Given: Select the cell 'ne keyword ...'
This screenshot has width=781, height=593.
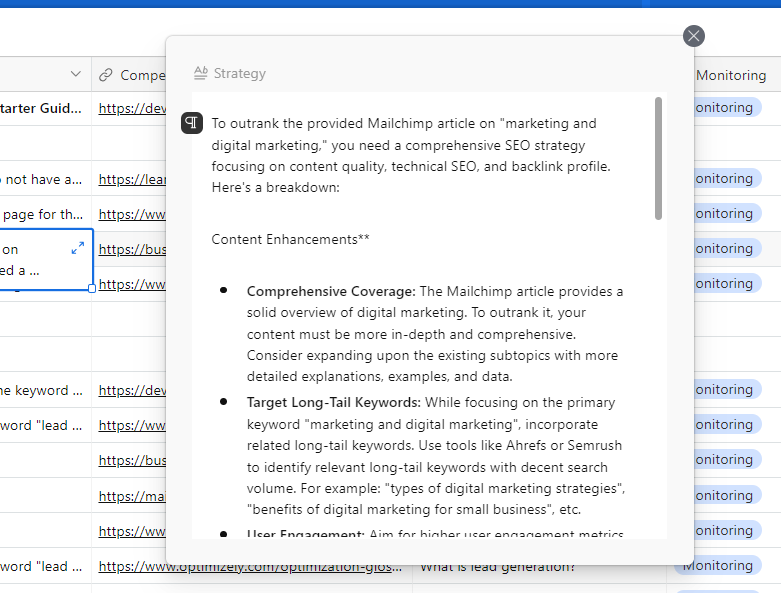Looking at the screenshot, I should click(x=45, y=390).
